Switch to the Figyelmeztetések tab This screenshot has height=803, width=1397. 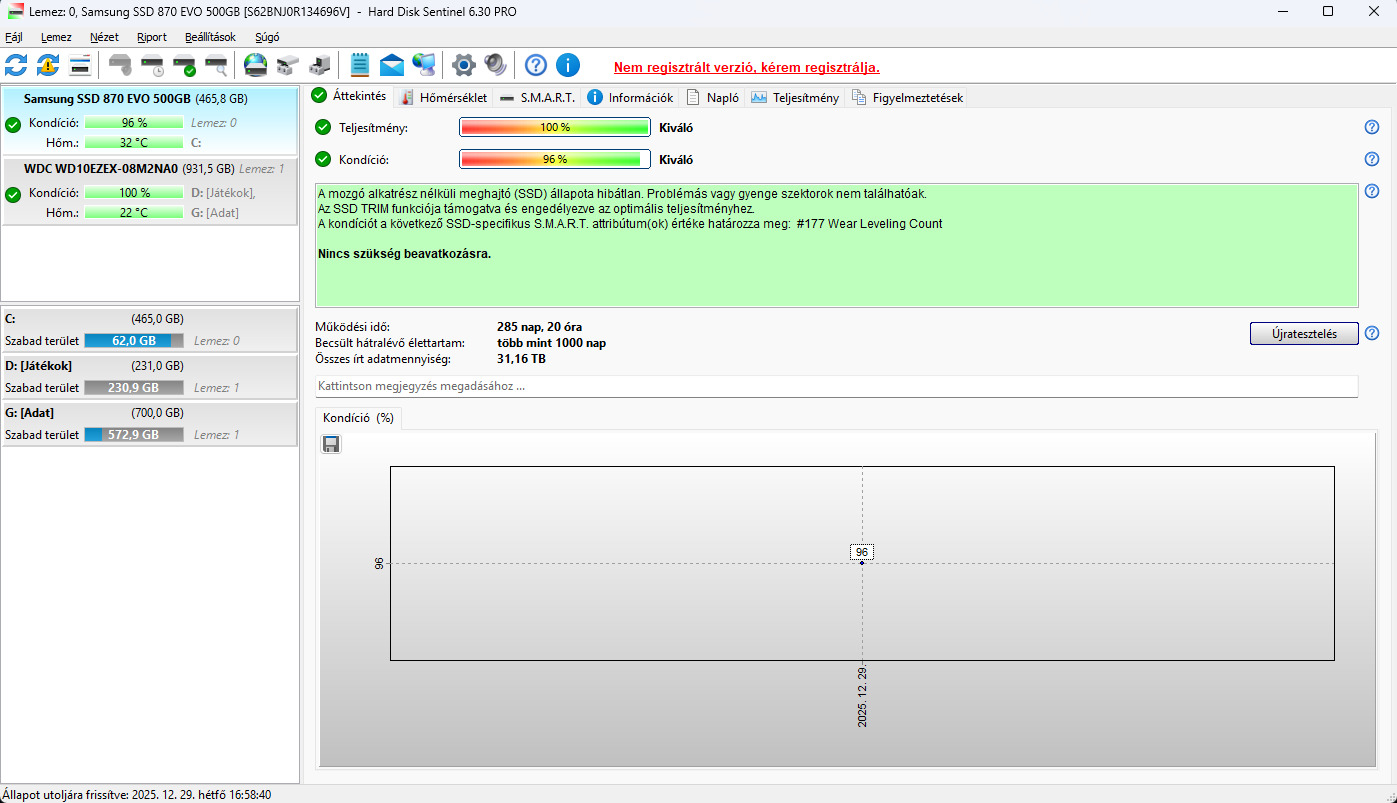click(906, 97)
